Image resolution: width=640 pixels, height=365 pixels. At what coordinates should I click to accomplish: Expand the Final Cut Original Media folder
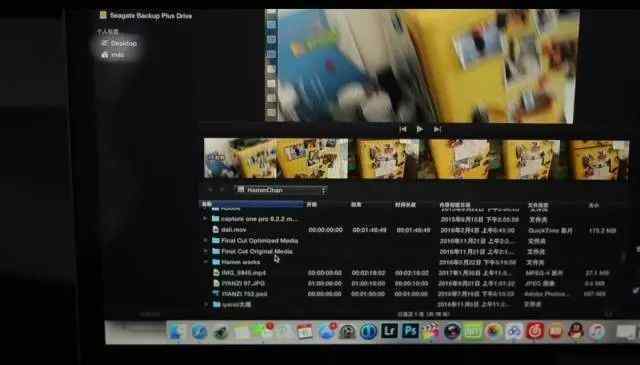coord(205,251)
